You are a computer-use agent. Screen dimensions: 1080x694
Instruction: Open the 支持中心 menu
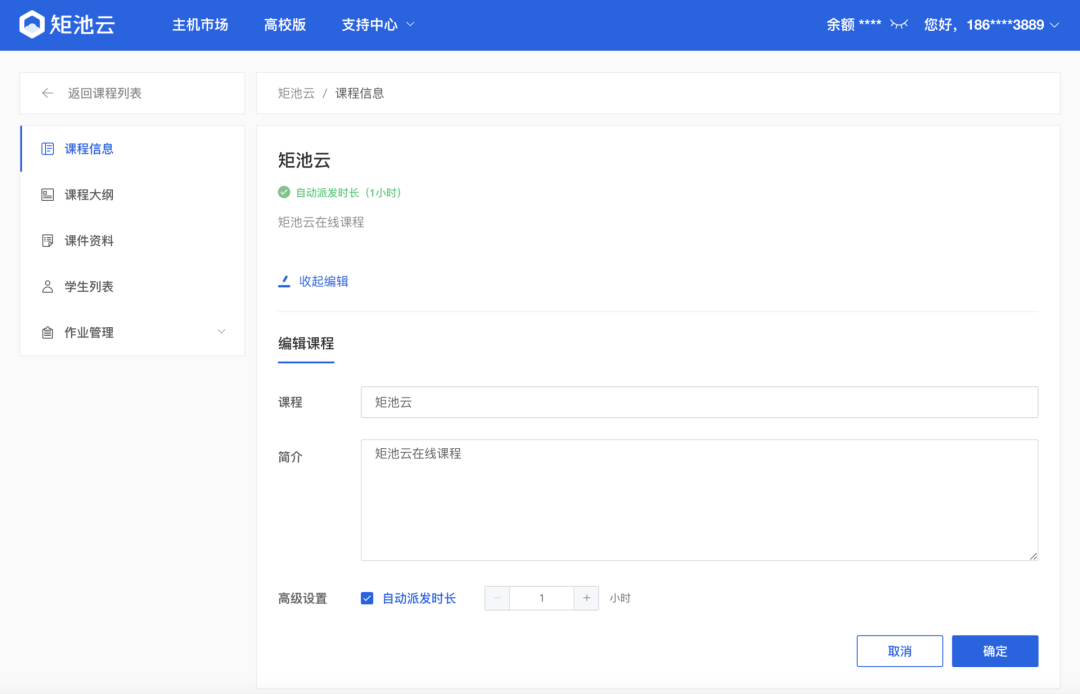click(x=377, y=25)
